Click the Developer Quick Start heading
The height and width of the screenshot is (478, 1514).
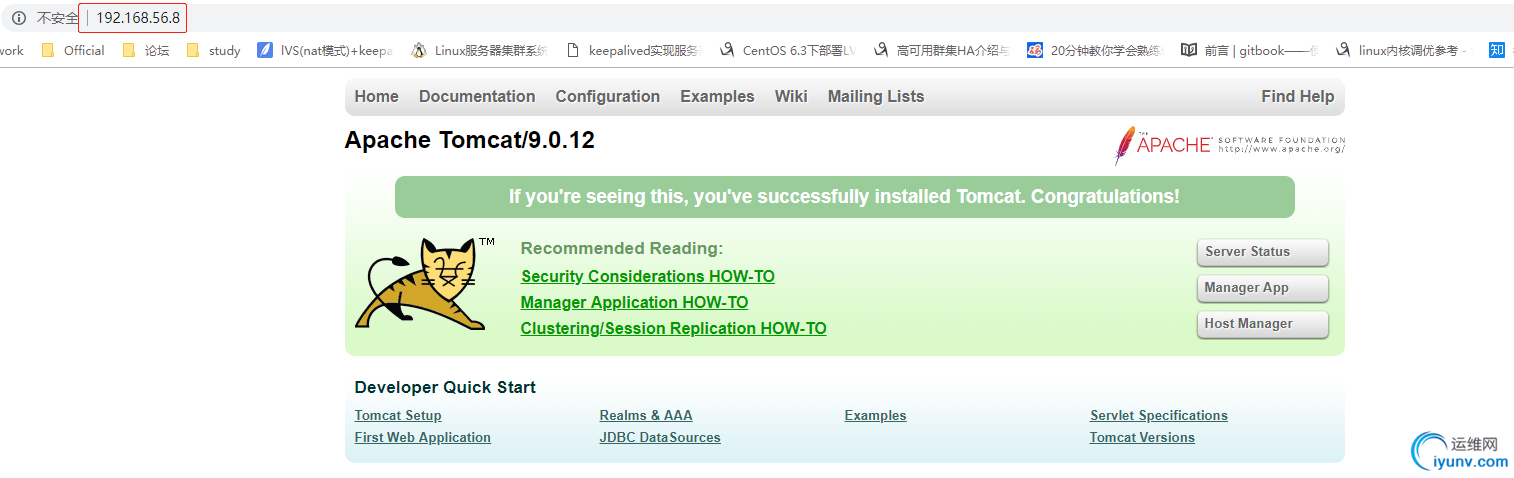tap(445, 387)
